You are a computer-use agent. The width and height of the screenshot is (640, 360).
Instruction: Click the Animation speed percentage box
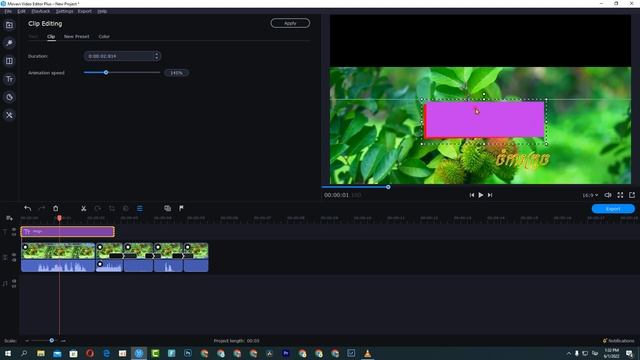pyautogui.click(x=176, y=73)
